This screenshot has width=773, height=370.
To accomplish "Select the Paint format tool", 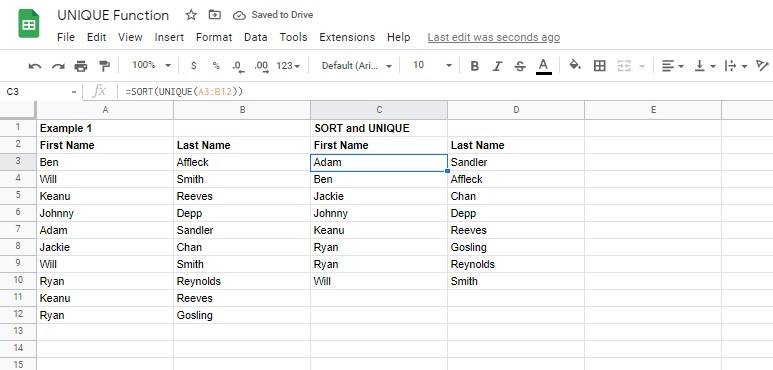I will tap(104, 66).
